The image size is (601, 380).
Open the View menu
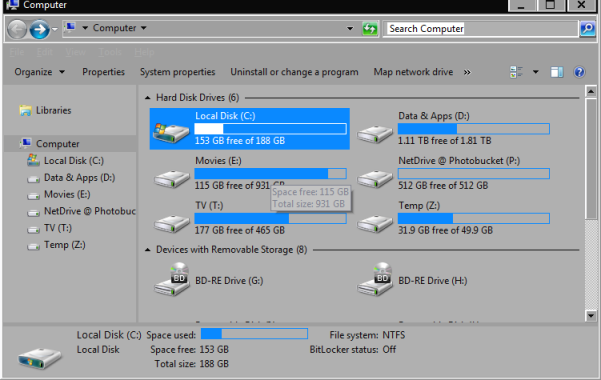[75, 52]
